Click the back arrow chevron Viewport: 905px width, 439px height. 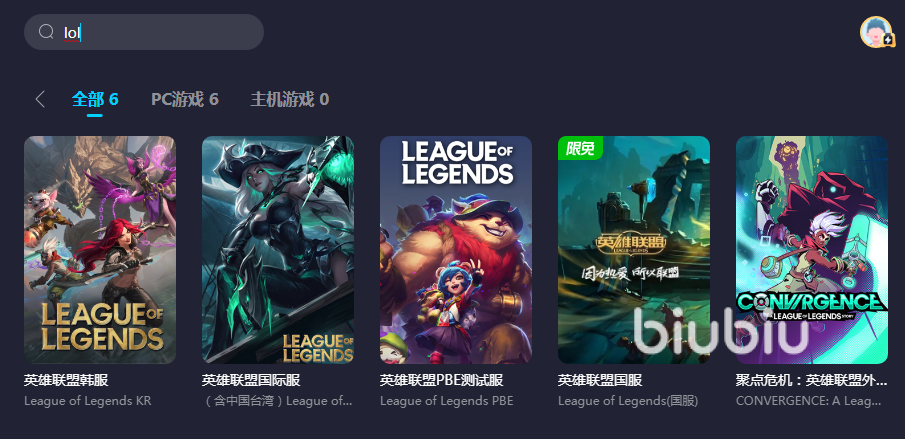click(40, 99)
